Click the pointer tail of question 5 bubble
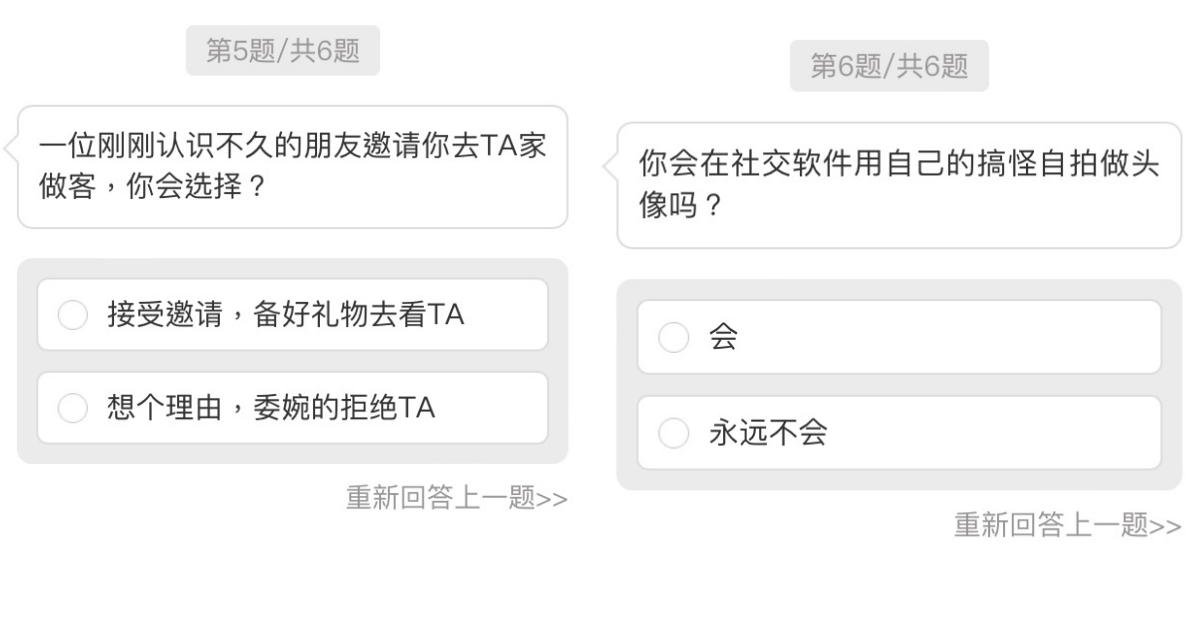 pyautogui.click(x=11, y=151)
